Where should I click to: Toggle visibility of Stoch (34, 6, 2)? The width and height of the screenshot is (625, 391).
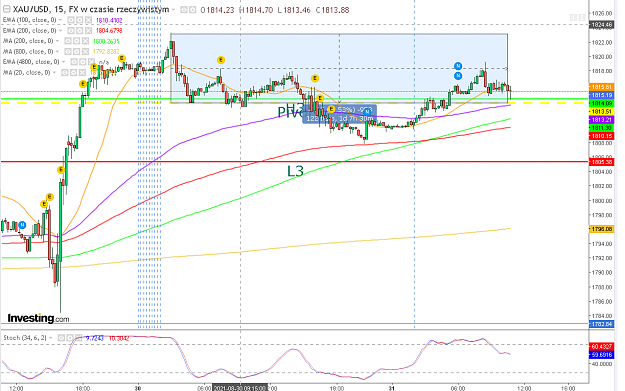coord(61,338)
